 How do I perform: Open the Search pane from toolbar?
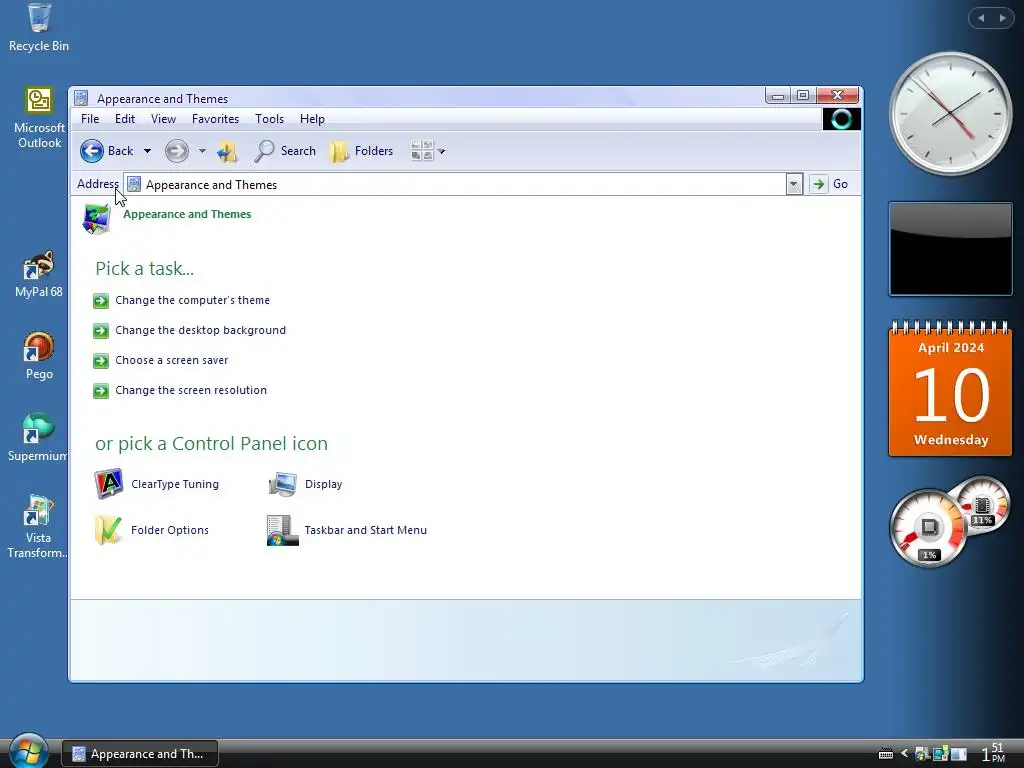tap(285, 151)
